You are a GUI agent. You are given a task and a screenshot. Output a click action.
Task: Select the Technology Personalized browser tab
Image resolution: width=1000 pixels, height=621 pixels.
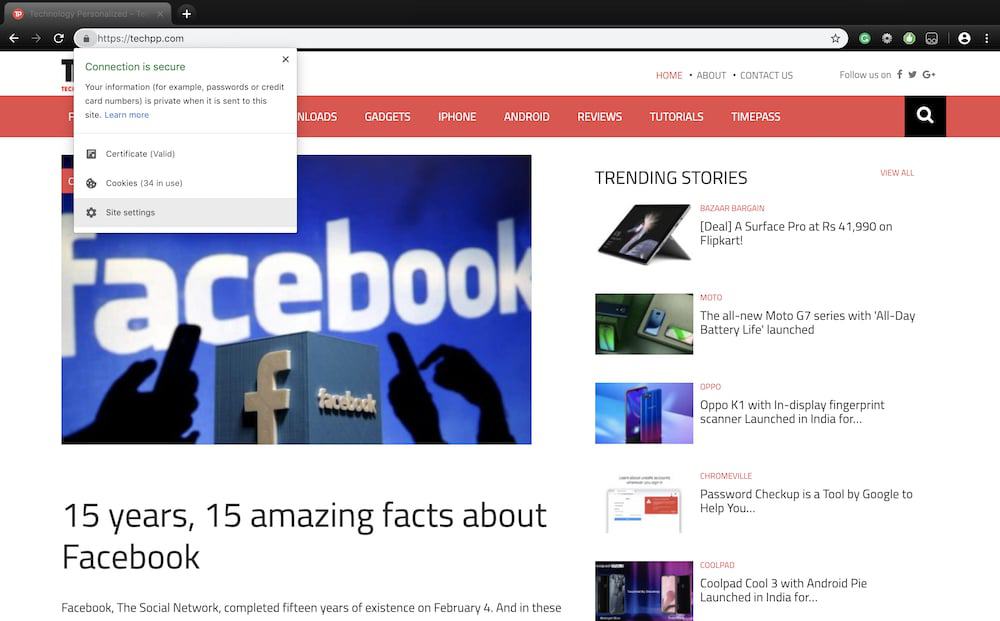(x=87, y=13)
